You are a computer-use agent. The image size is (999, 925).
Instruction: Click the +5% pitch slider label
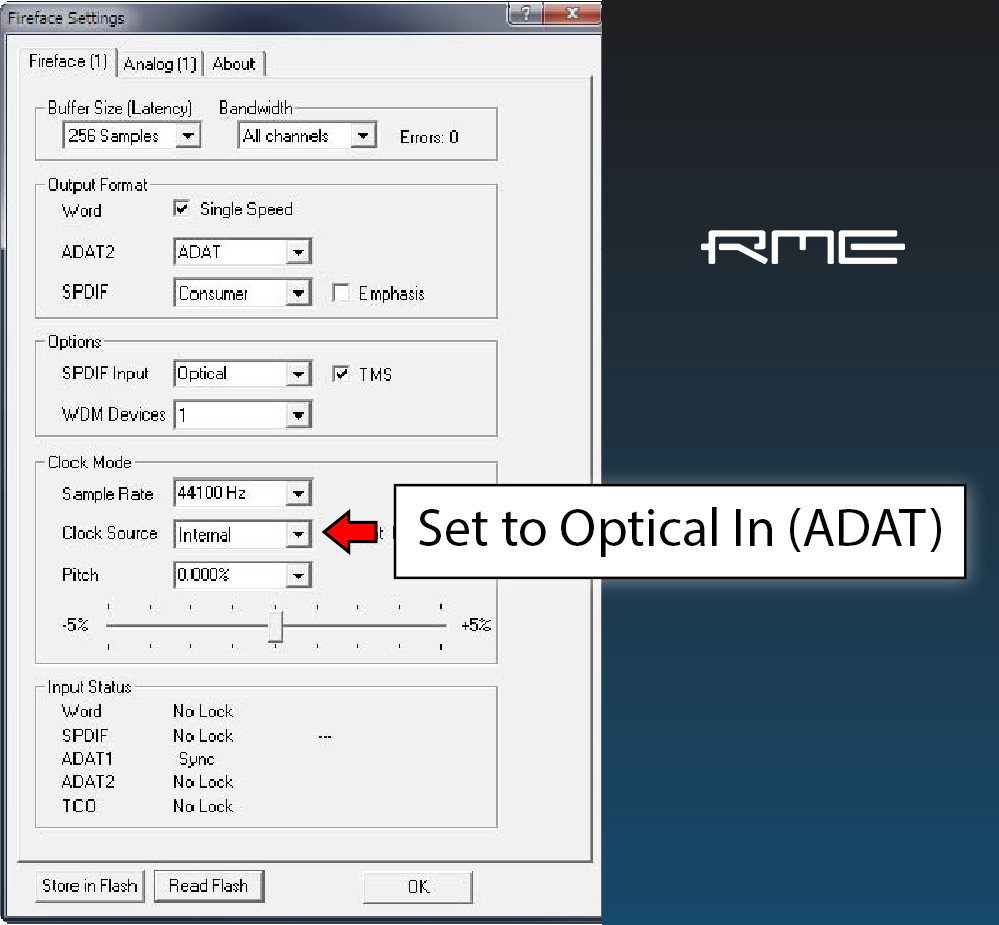click(x=476, y=625)
